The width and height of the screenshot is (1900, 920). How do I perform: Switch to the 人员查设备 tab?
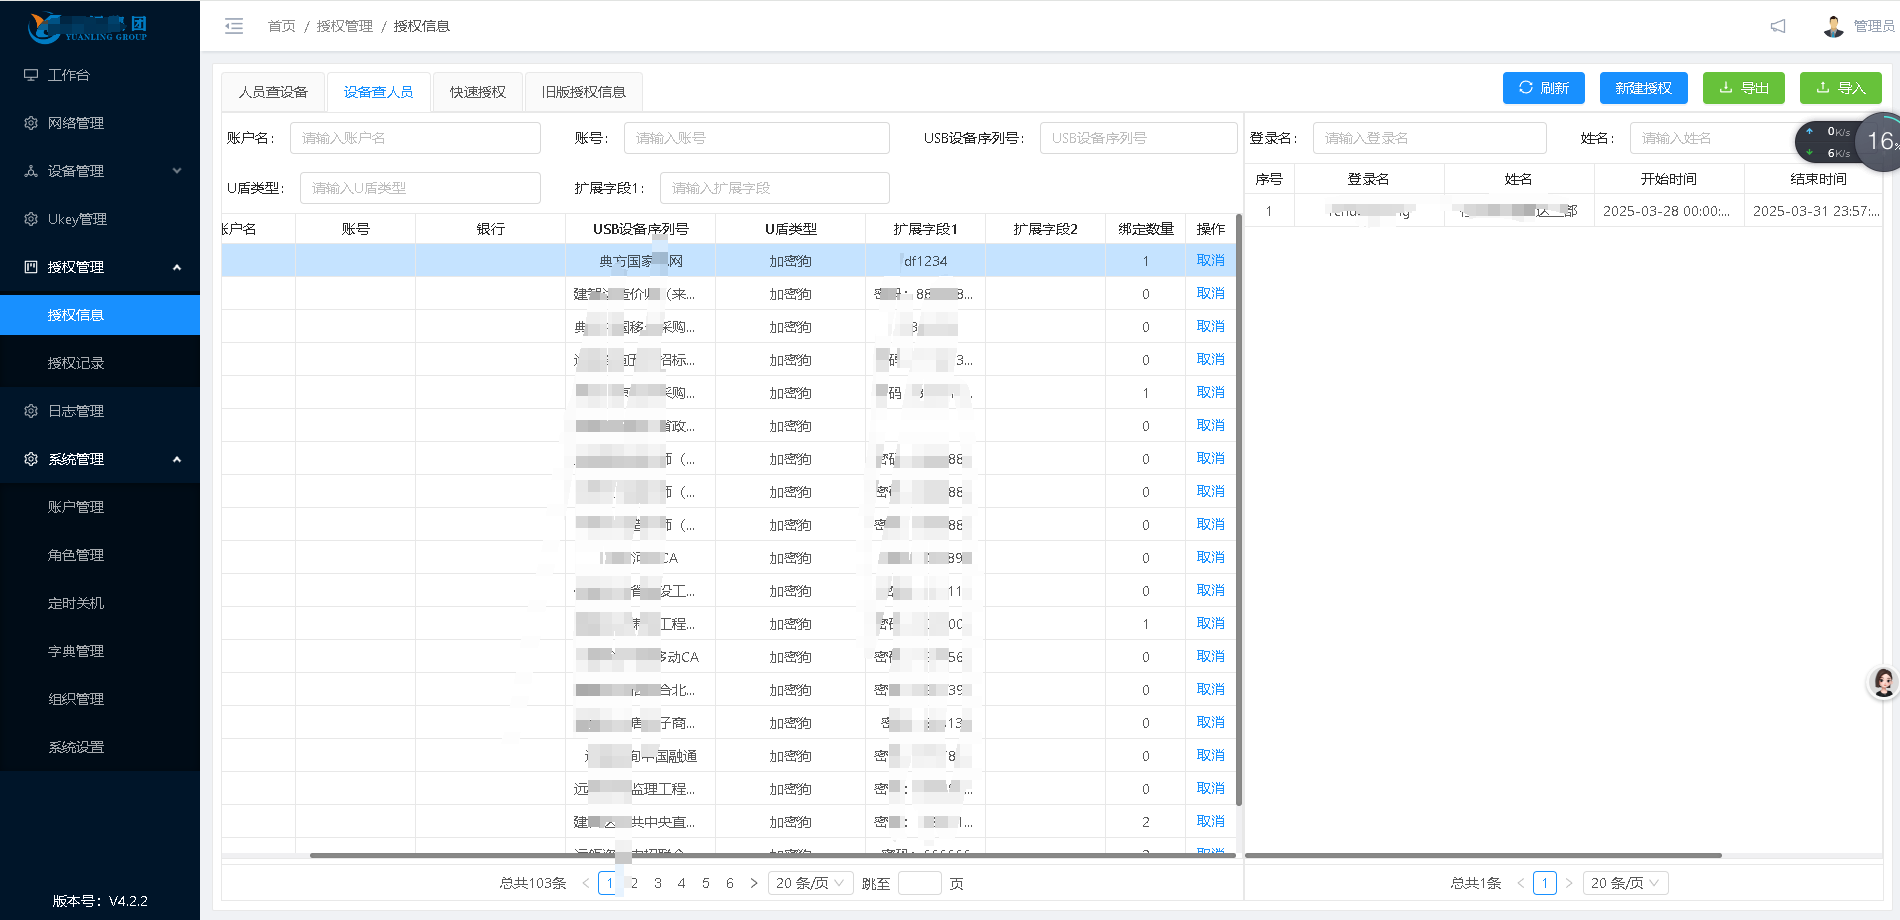click(x=273, y=92)
